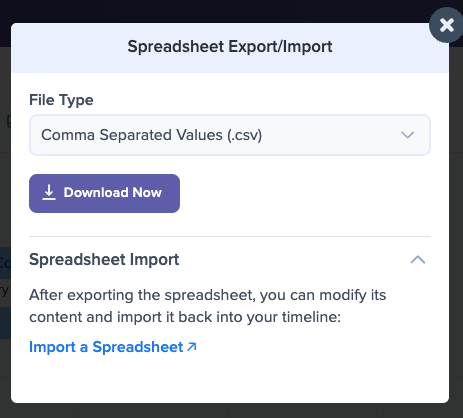Close the Spreadsheet Export/Import dialog

tap(446, 25)
